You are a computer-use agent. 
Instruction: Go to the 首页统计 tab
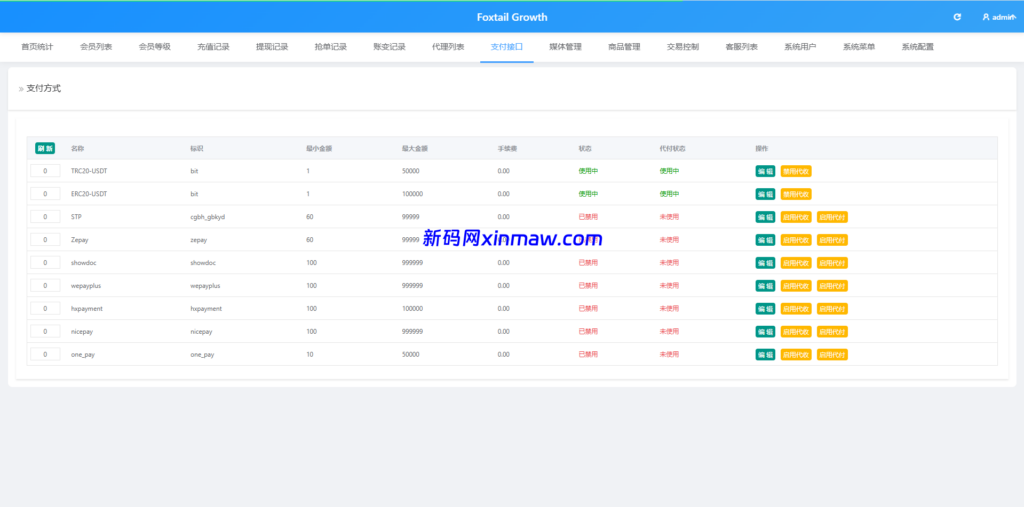[37, 47]
